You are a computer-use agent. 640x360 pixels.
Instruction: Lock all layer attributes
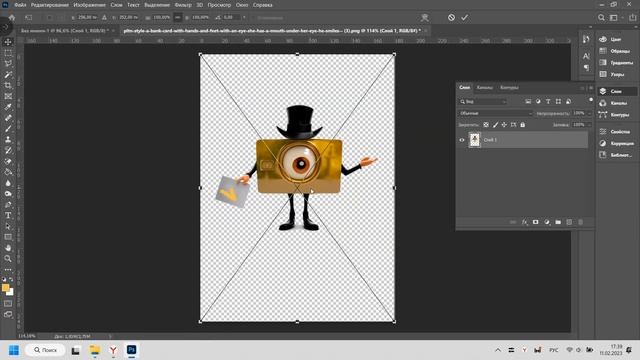click(522, 125)
